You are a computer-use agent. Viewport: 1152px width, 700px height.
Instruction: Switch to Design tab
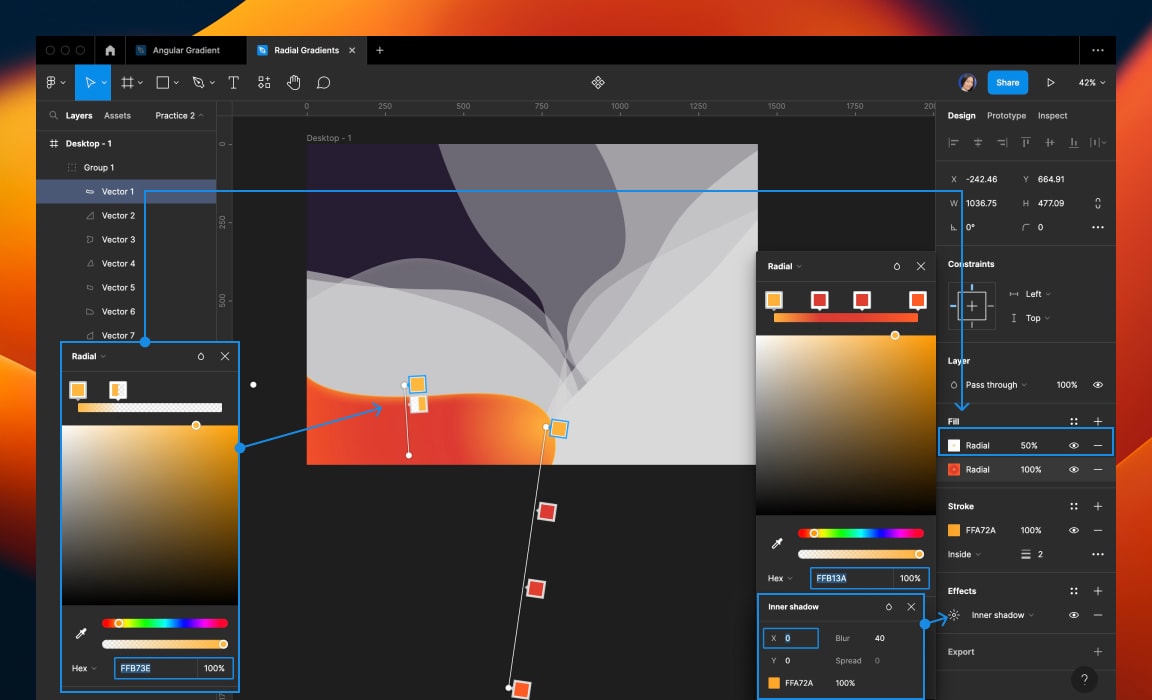(x=961, y=115)
